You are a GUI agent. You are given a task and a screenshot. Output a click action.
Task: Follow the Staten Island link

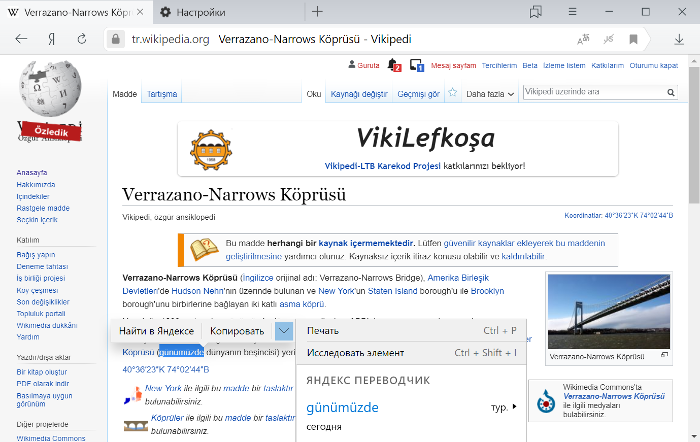point(392,291)
